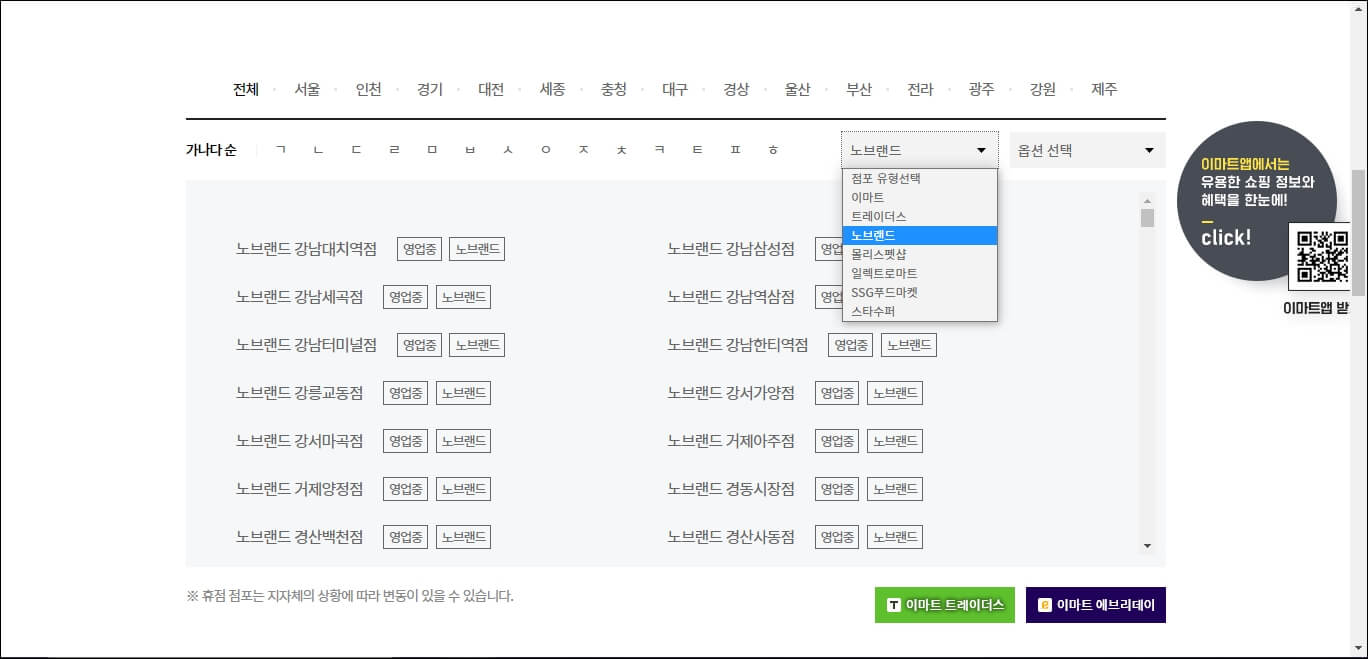
Task: Choose highlighted 노브랜드 dropdown option
Action: [x=920, y=235]
